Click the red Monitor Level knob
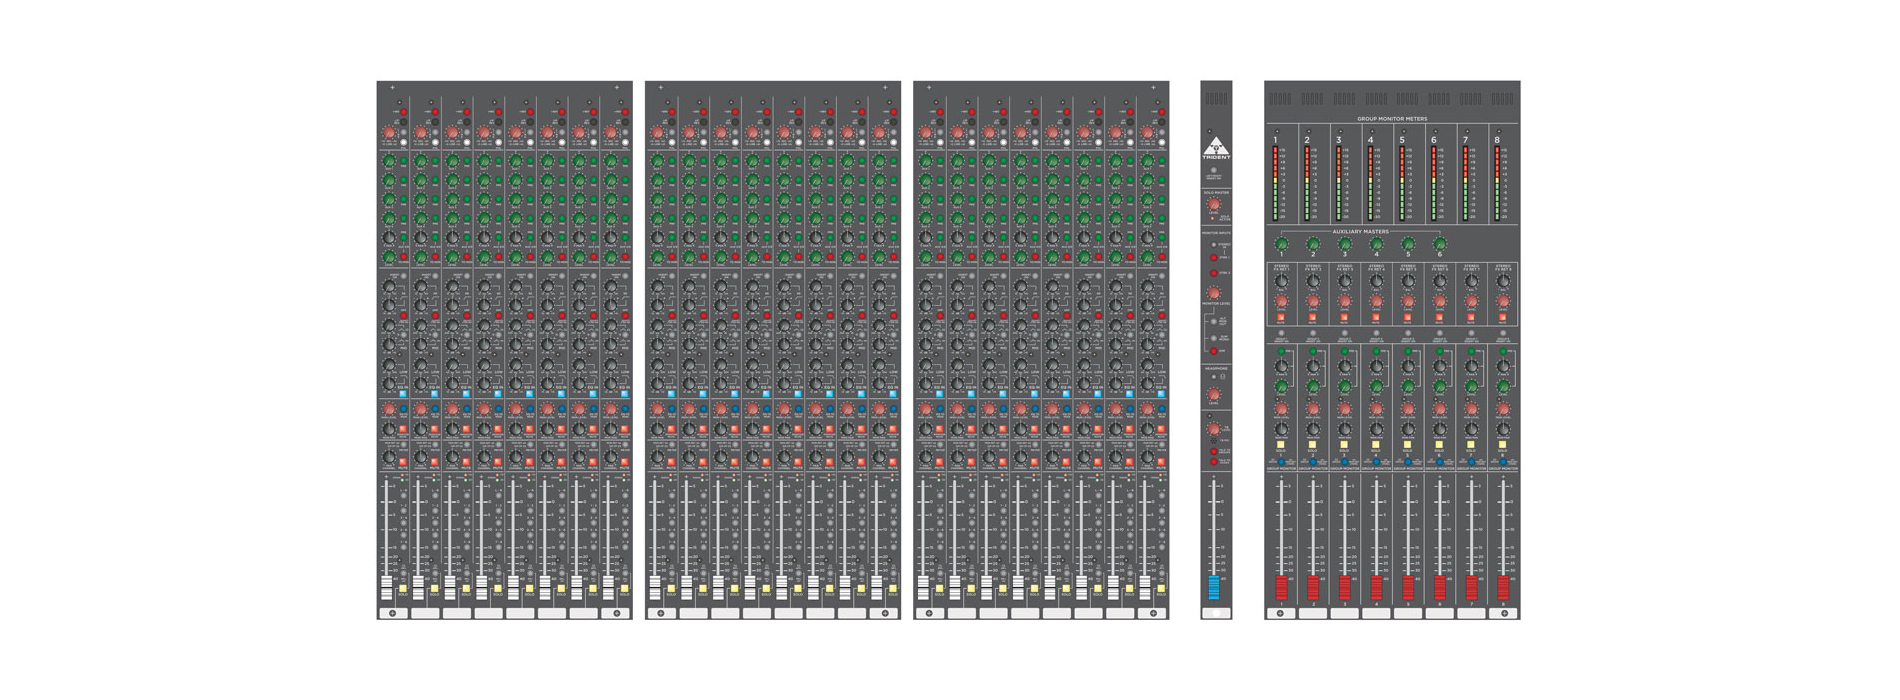 click(x=1214, y=293)
